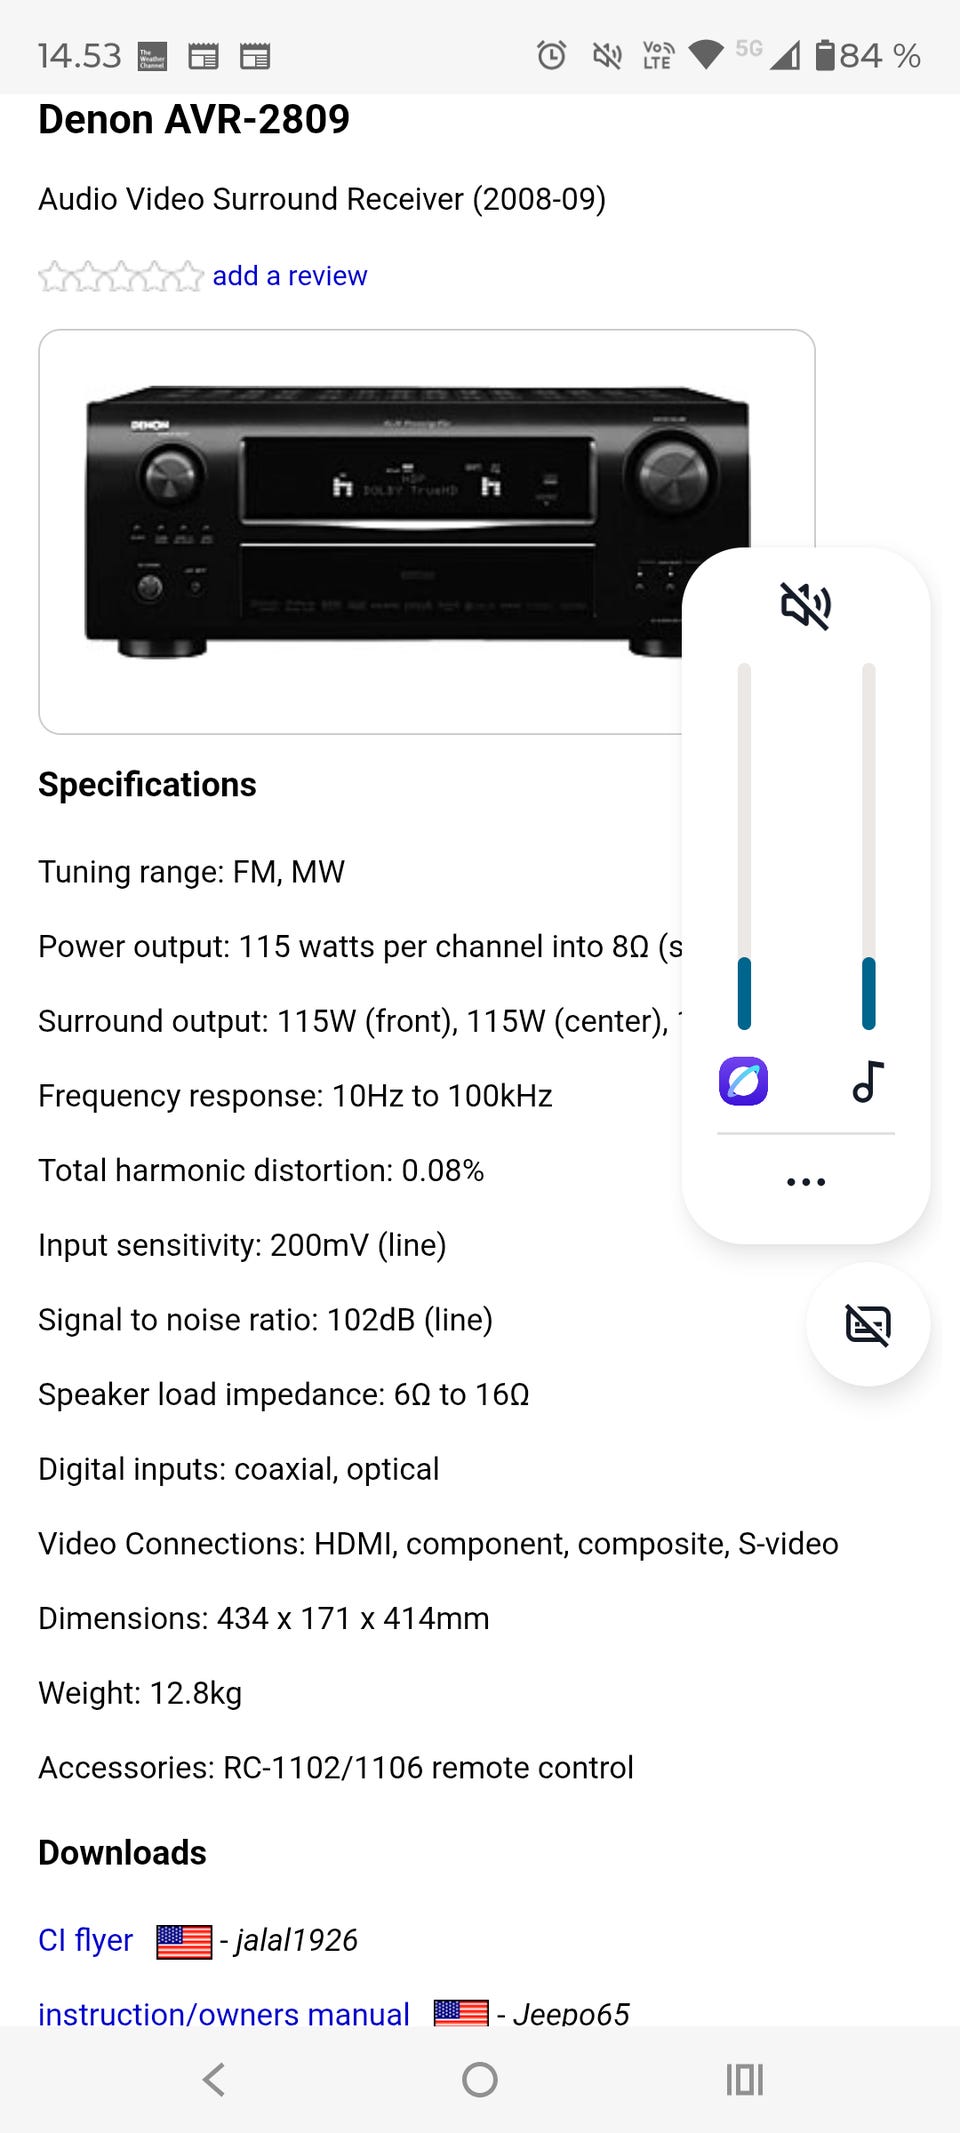
Task: Tap the media music note icon
Action: 868,1081
